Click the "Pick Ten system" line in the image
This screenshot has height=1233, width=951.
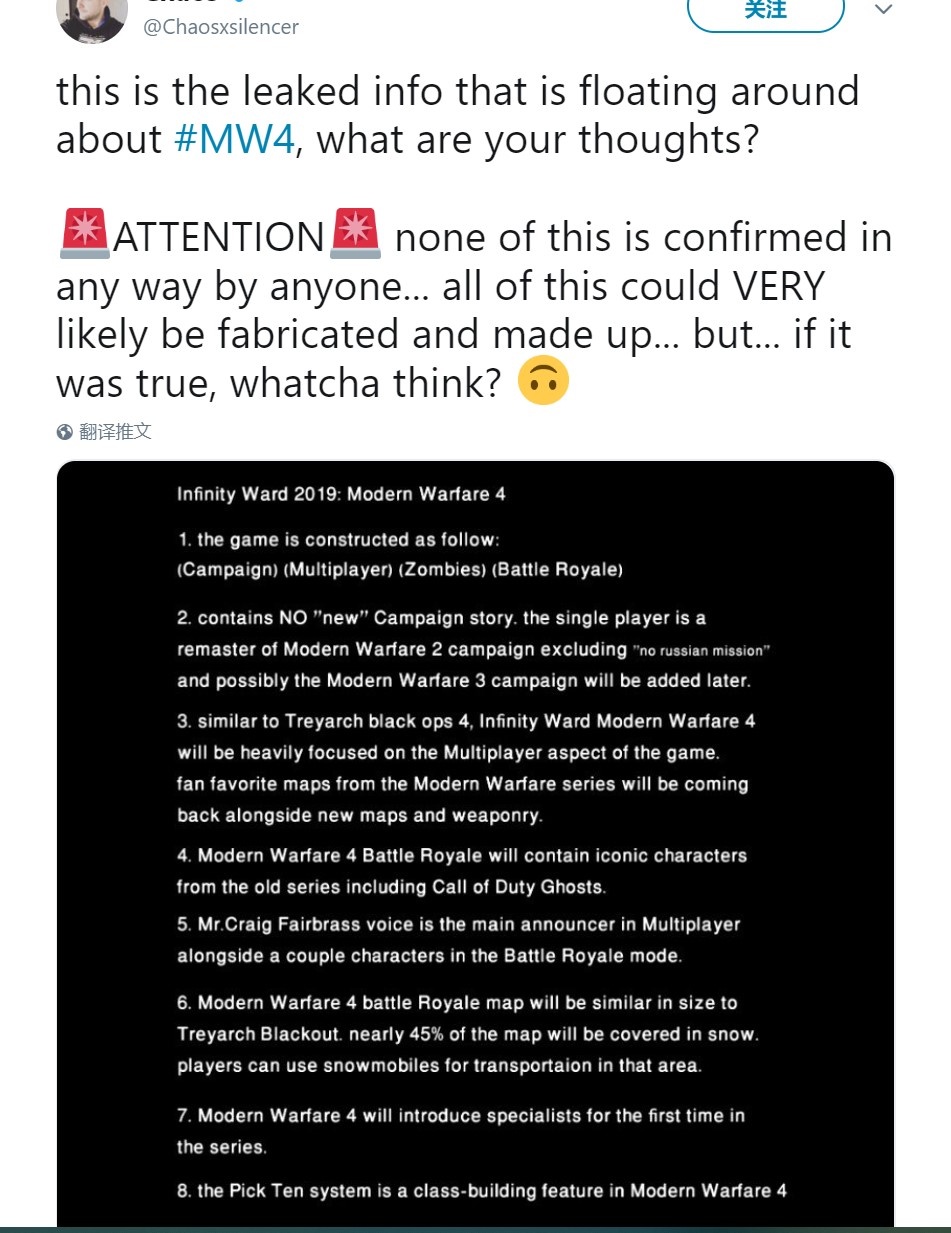tap(482, 1191)
